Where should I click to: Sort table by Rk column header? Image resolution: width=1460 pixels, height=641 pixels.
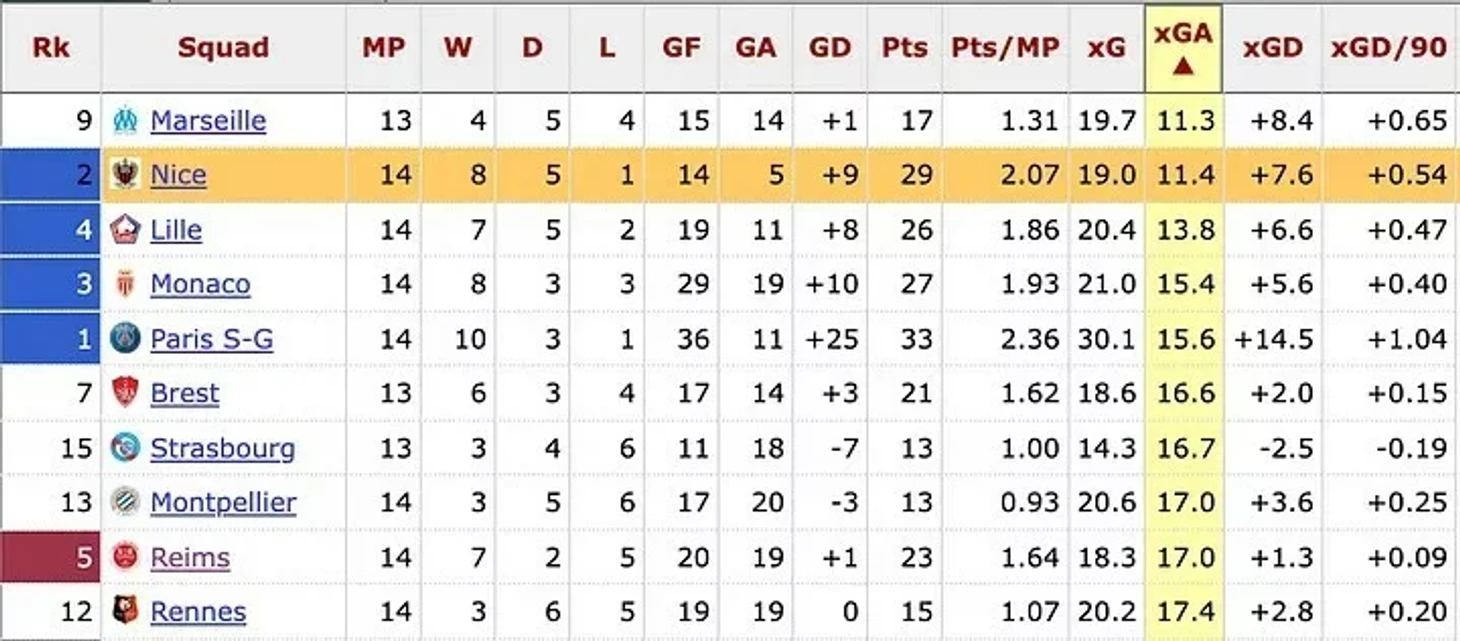(x=51, y=48)
